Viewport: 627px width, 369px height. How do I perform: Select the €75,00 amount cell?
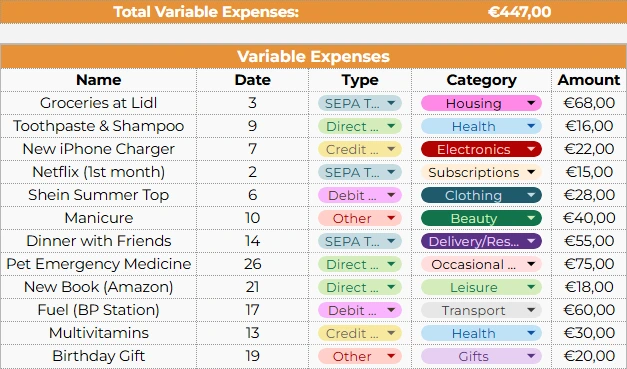(x=589, y=264)
